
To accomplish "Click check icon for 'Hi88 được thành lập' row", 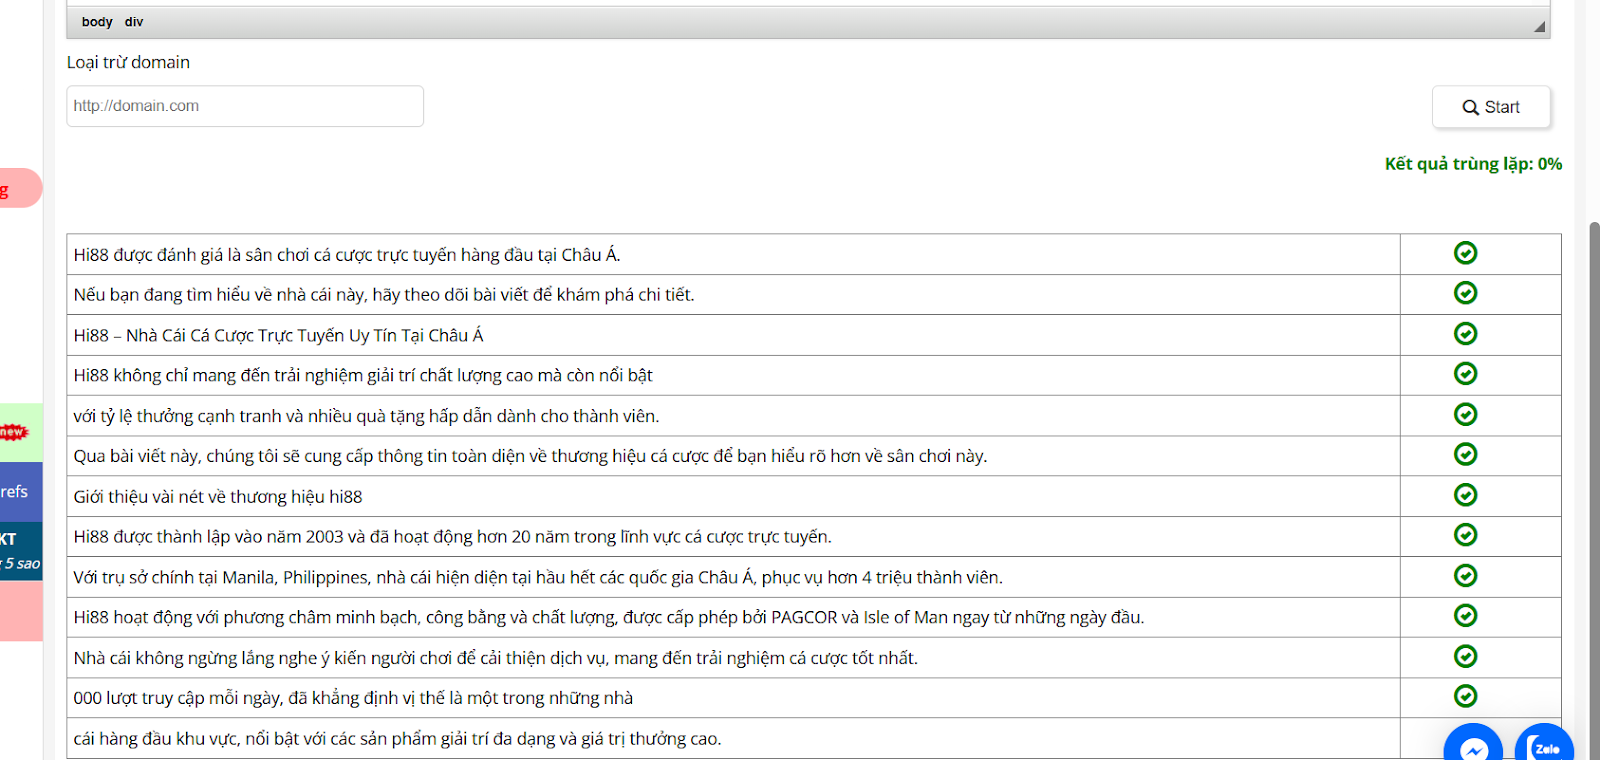I will [1466, 535].
